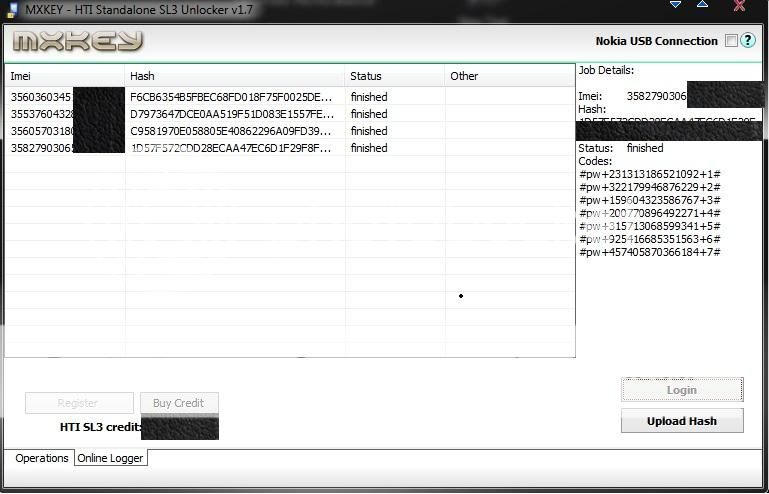Click code #pw+231313186521092+1#
The height and width of the screenshot is (494, 769).
(650, 174)
